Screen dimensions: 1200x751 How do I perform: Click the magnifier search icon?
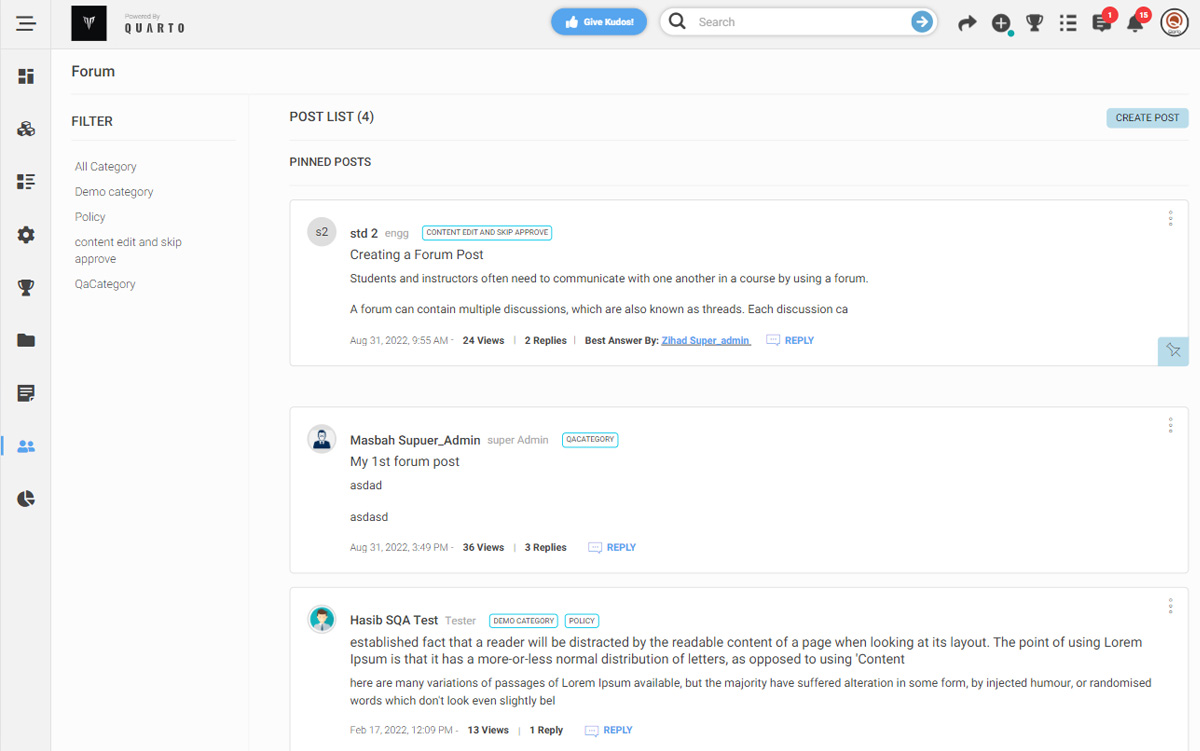(677, 22)
